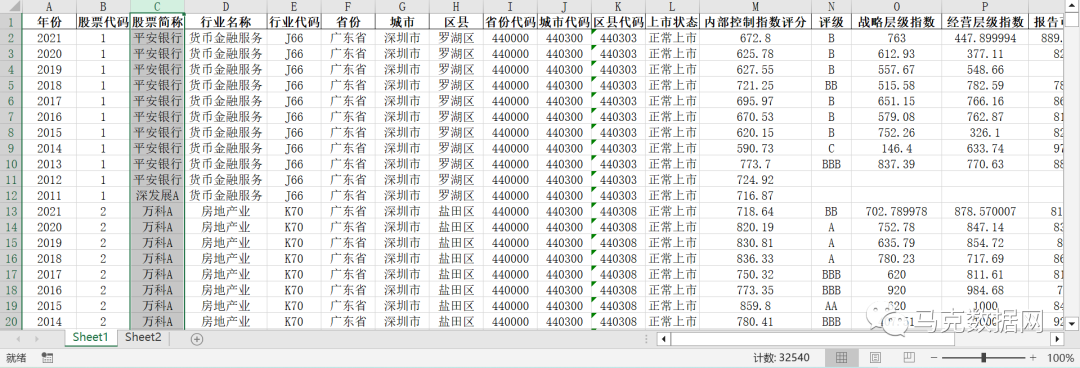The height and width of the screenshot is (368, 1080).
Task: Click header cell 股票简称
Action: (x=158, y=21)
